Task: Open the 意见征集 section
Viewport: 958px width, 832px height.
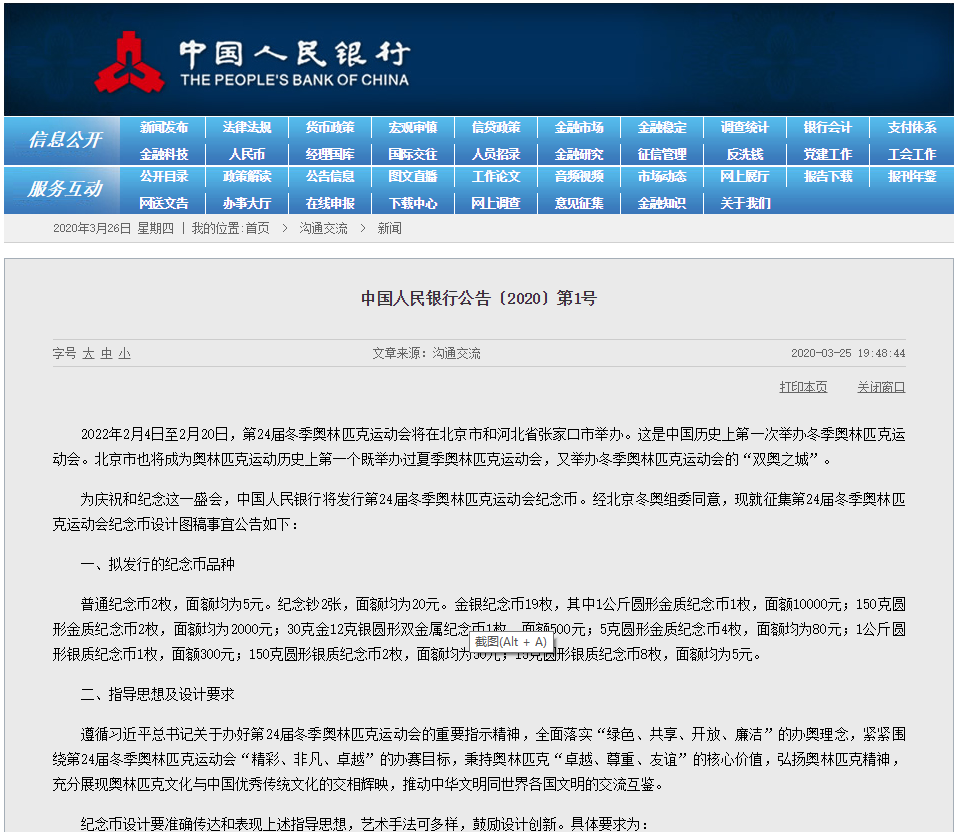Action: point(579,203)
